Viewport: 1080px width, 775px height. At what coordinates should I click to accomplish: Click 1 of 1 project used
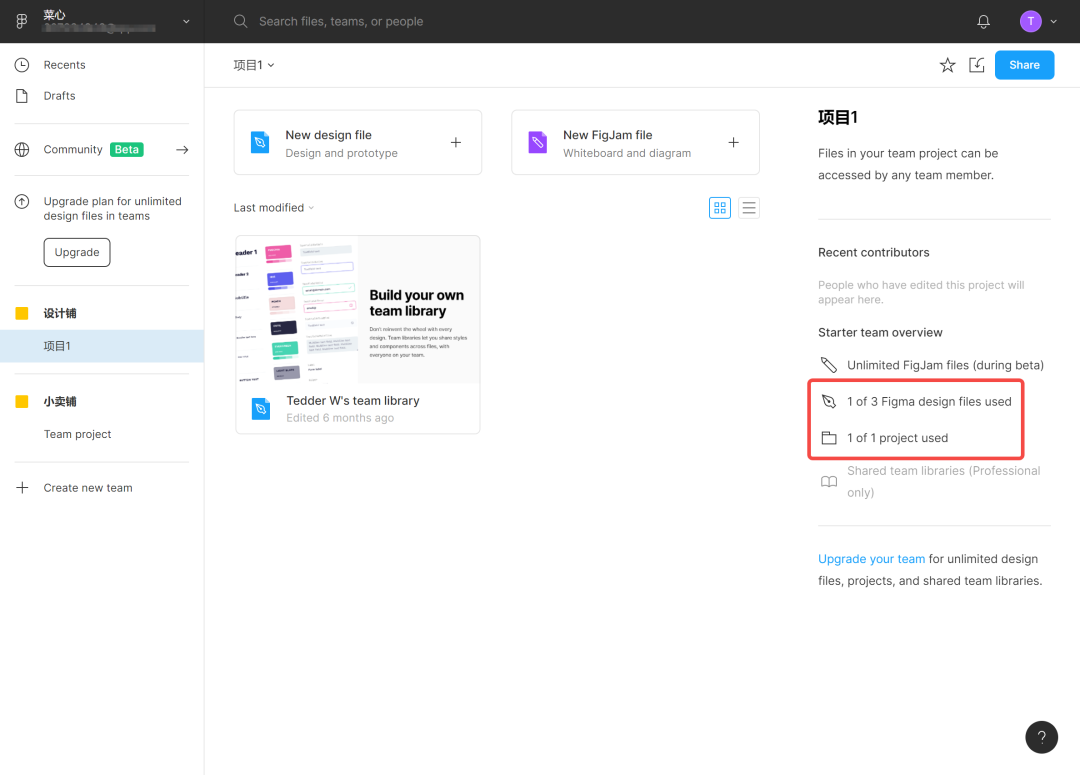point(897,438)
